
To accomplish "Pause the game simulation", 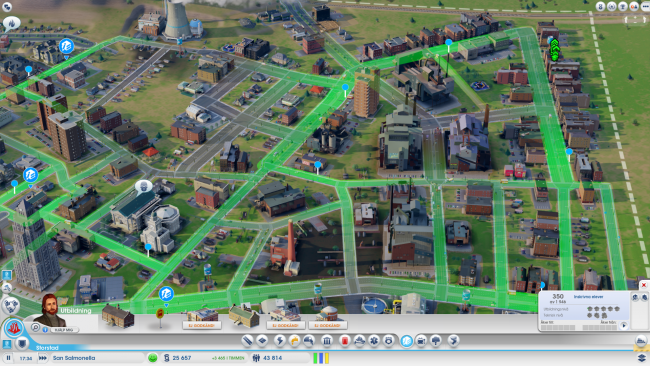I will tap(8, 358).
